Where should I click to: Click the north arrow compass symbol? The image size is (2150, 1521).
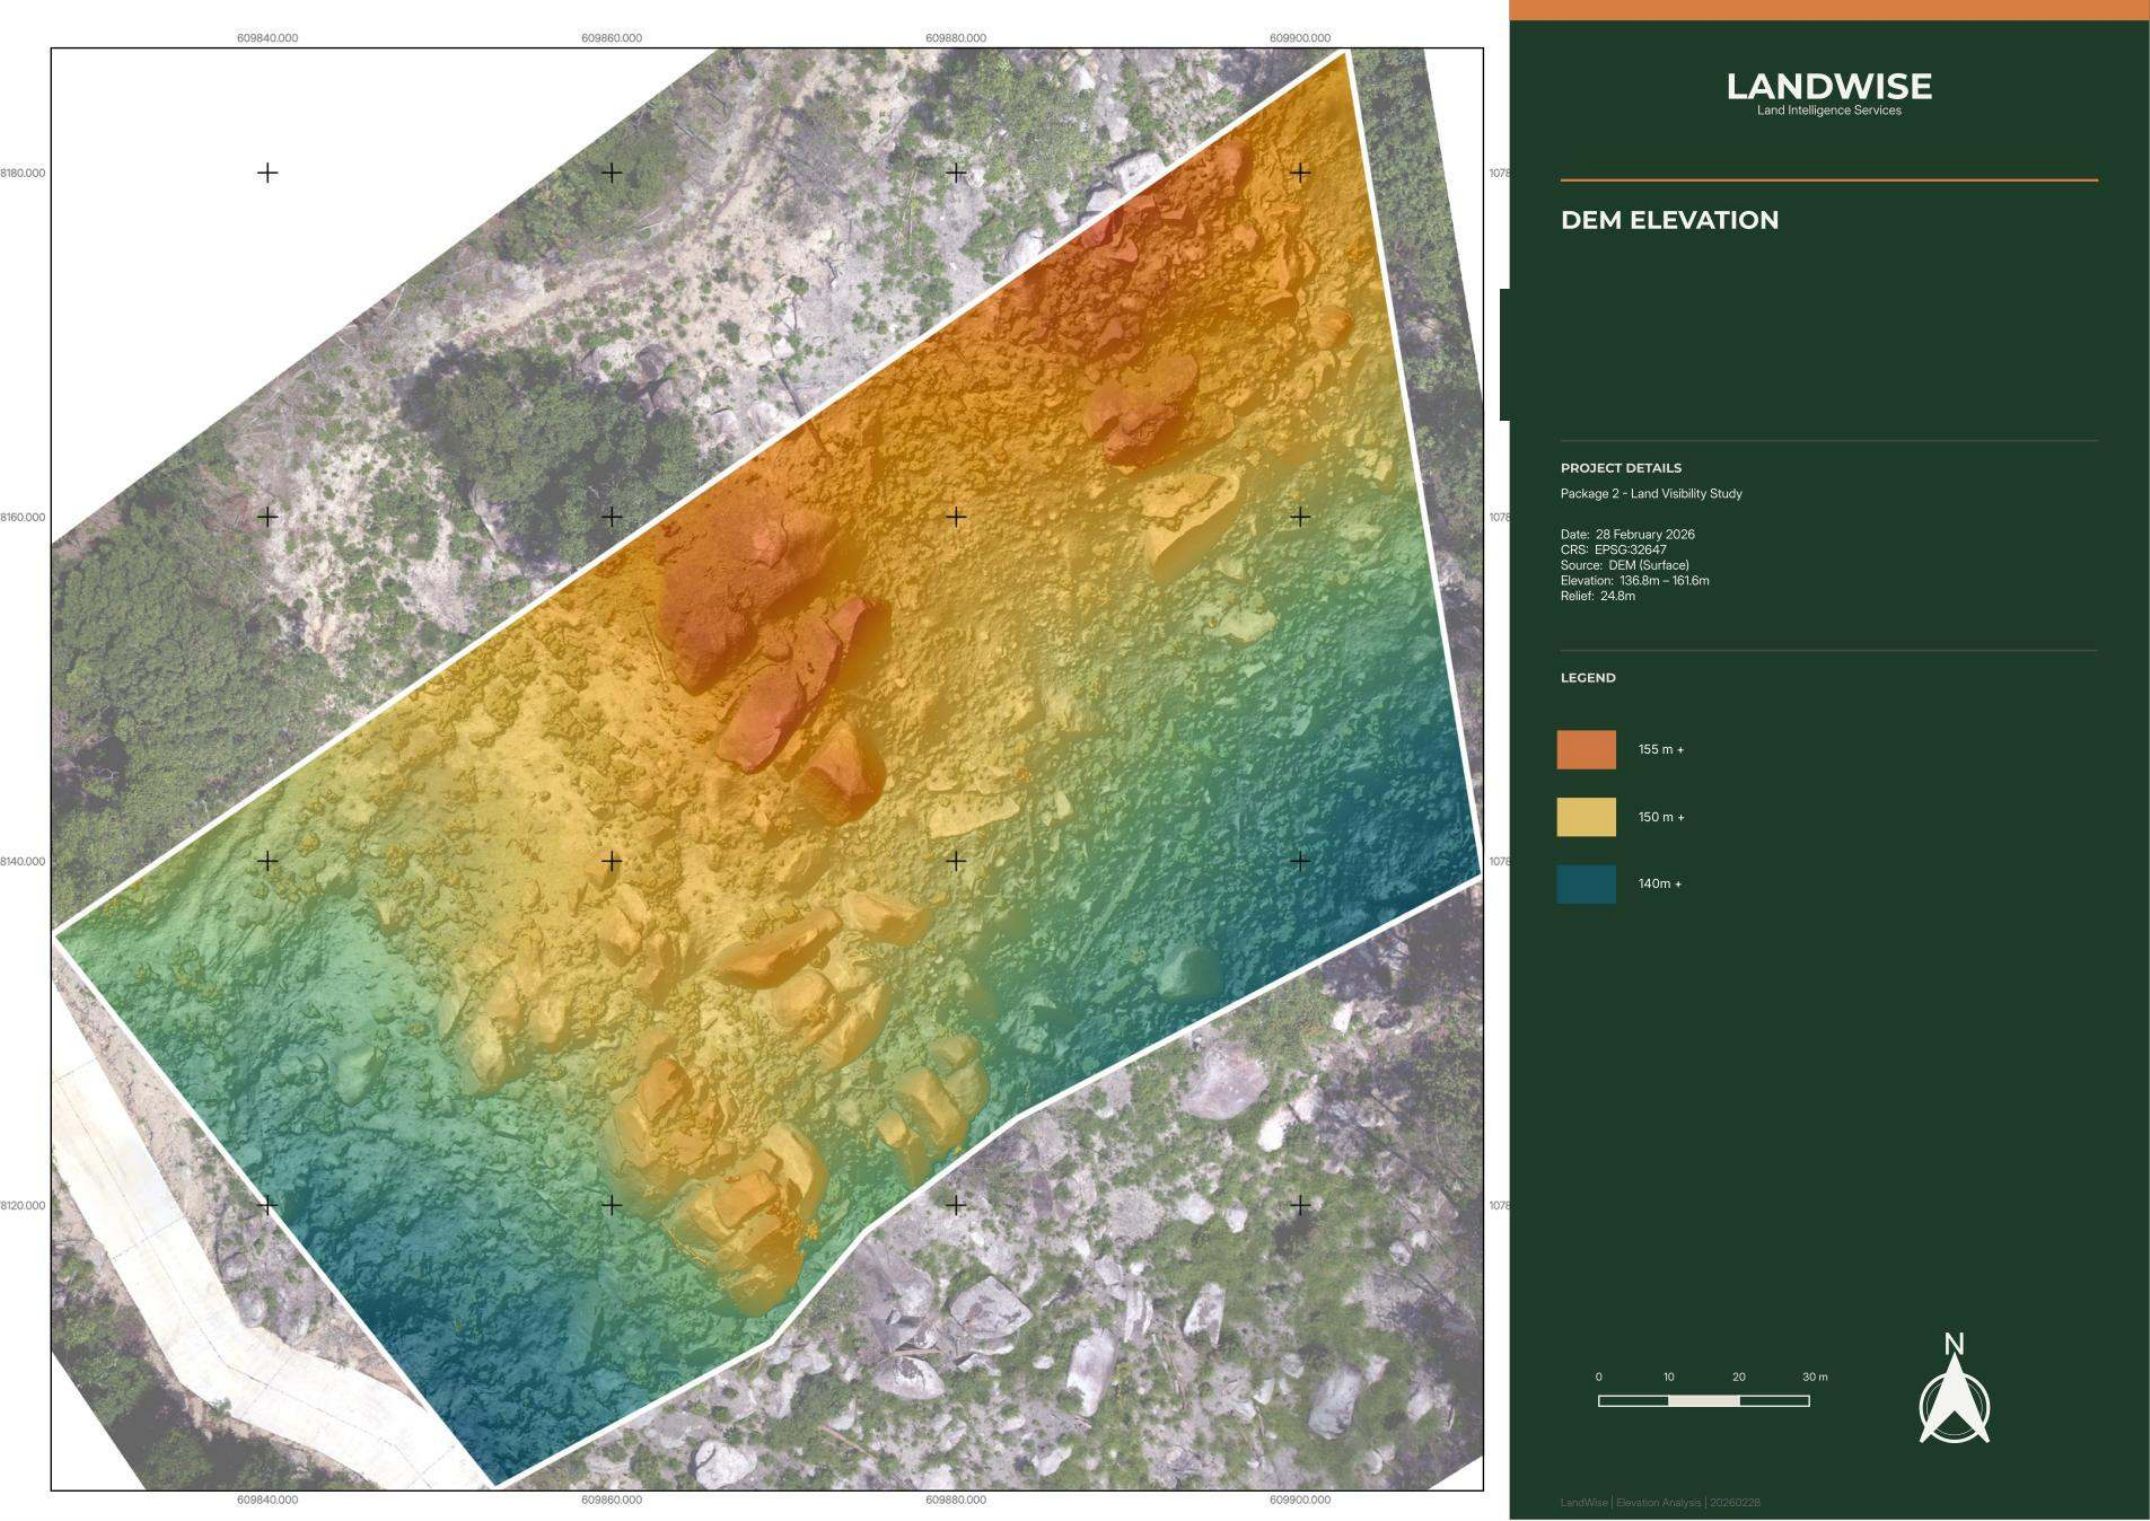coord(1954,1389)
